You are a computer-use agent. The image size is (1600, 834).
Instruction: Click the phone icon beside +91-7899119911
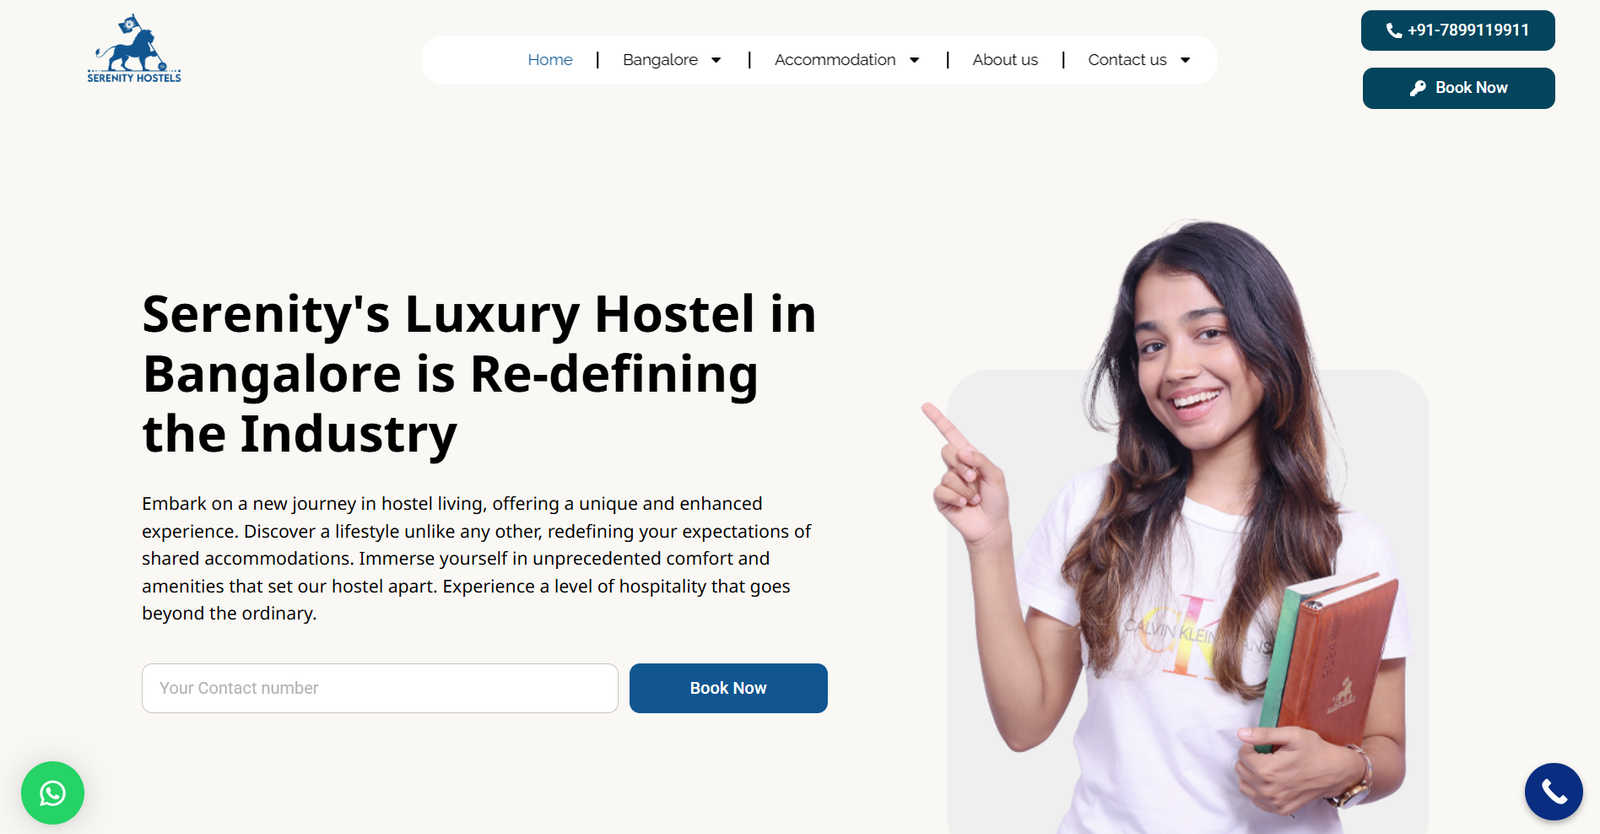1394,31
